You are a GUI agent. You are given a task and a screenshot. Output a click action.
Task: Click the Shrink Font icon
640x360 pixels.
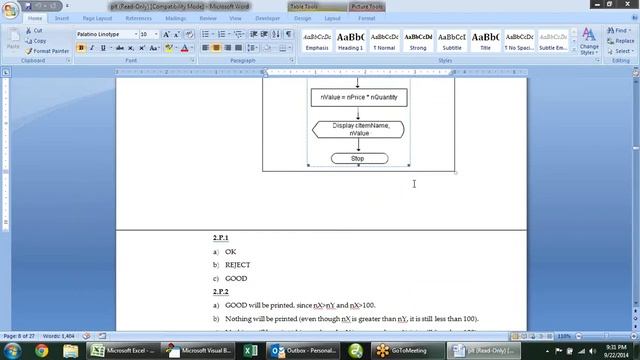(177, 34)
